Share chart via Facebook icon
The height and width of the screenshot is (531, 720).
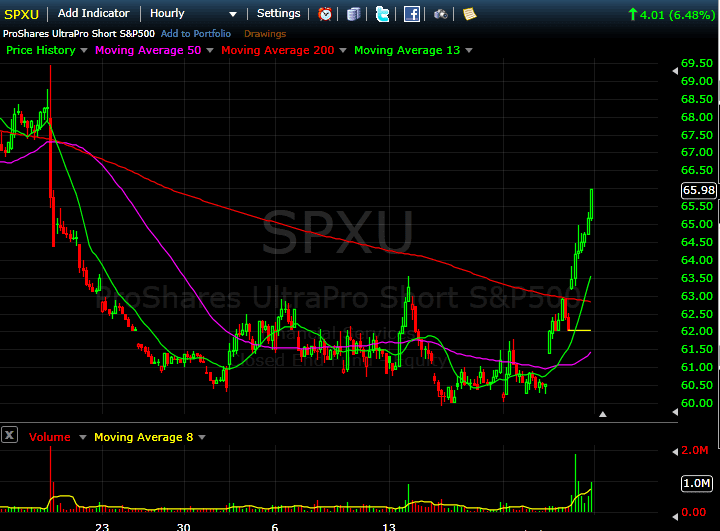tap(412, 14)
